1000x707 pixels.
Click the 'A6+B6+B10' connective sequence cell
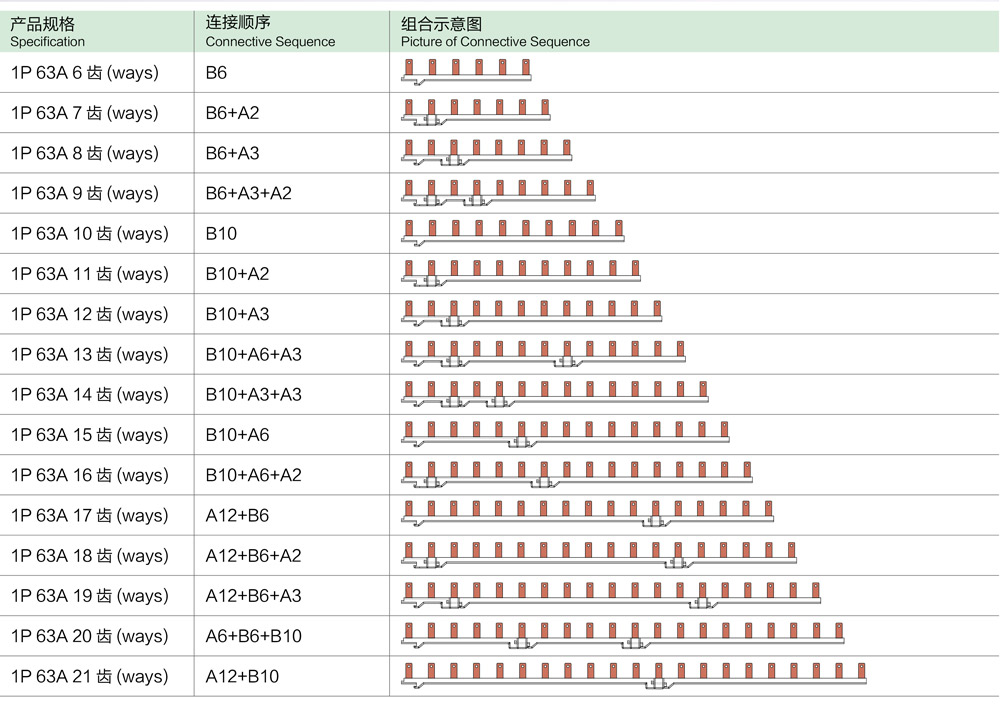tap(291, 635)
